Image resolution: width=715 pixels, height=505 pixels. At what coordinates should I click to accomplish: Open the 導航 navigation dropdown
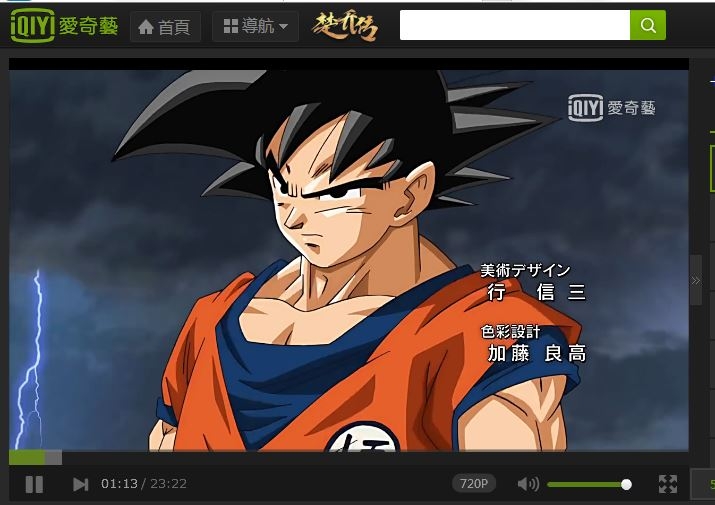click(x=255, y=26)
